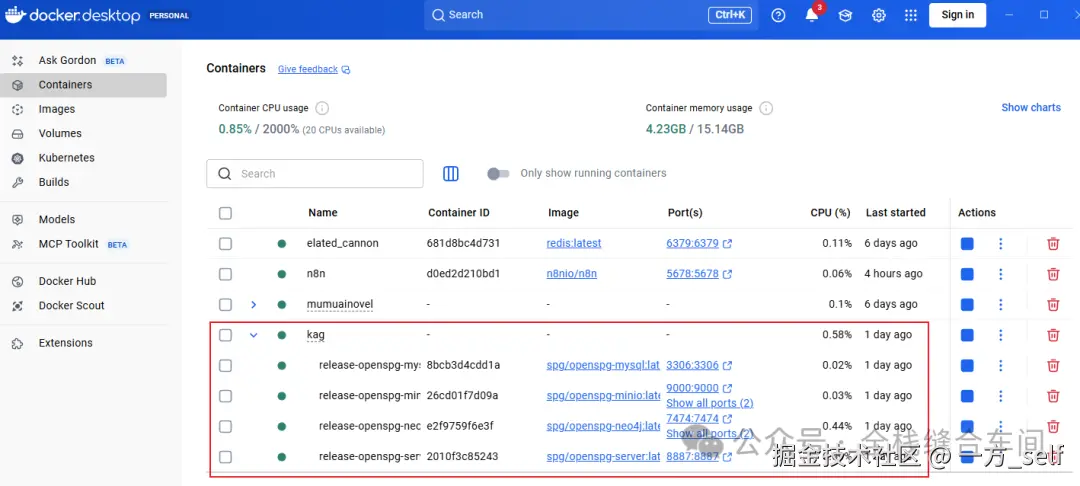The width and height of the screenshot is (1080, 486).
Task: Check the release-openspg-mysql row checkbox
Action: tap(225, 366)
